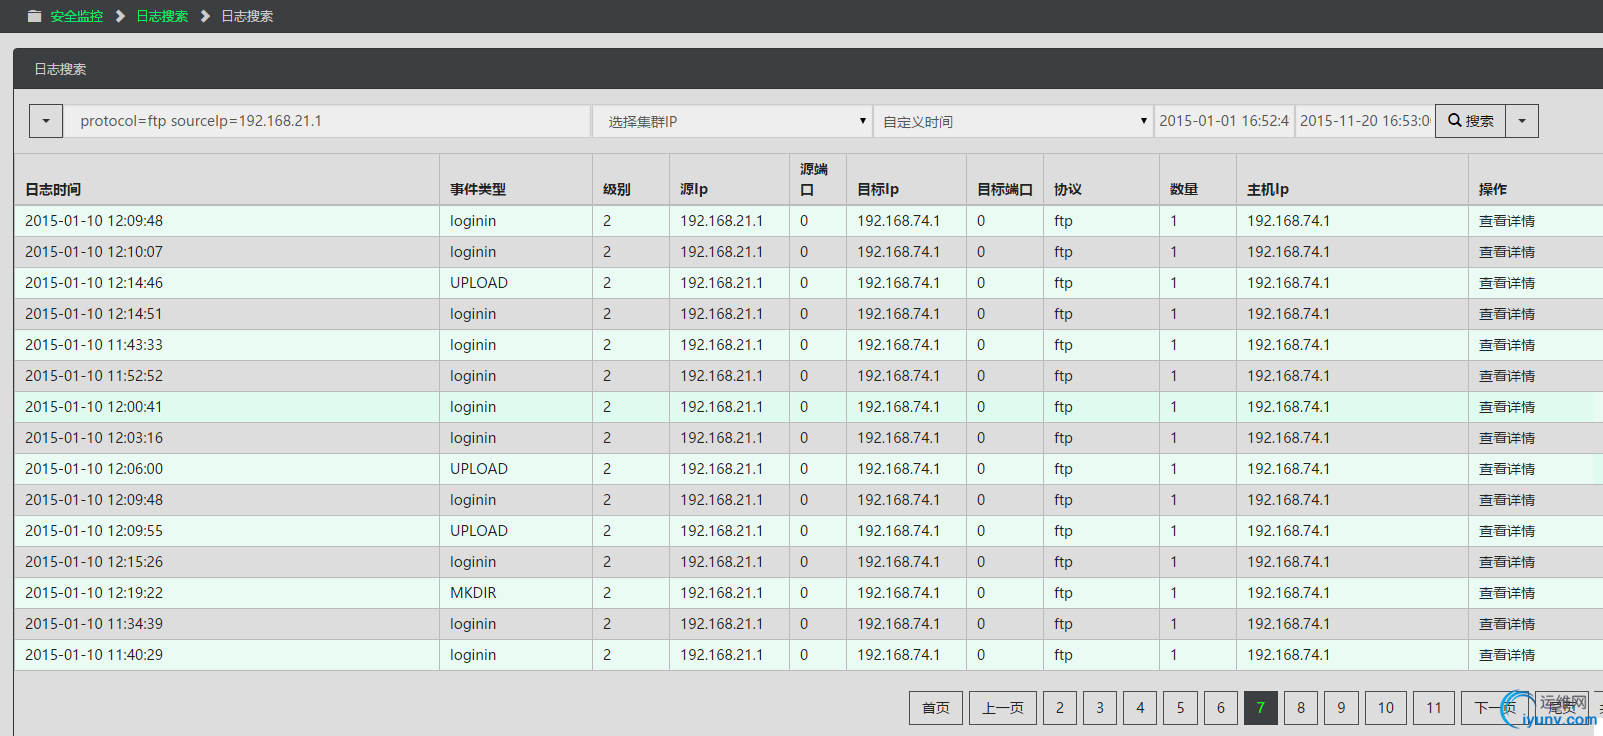
Task: Open 查看详情 for the 12:14:51 log
Action: click(1507, 314)
